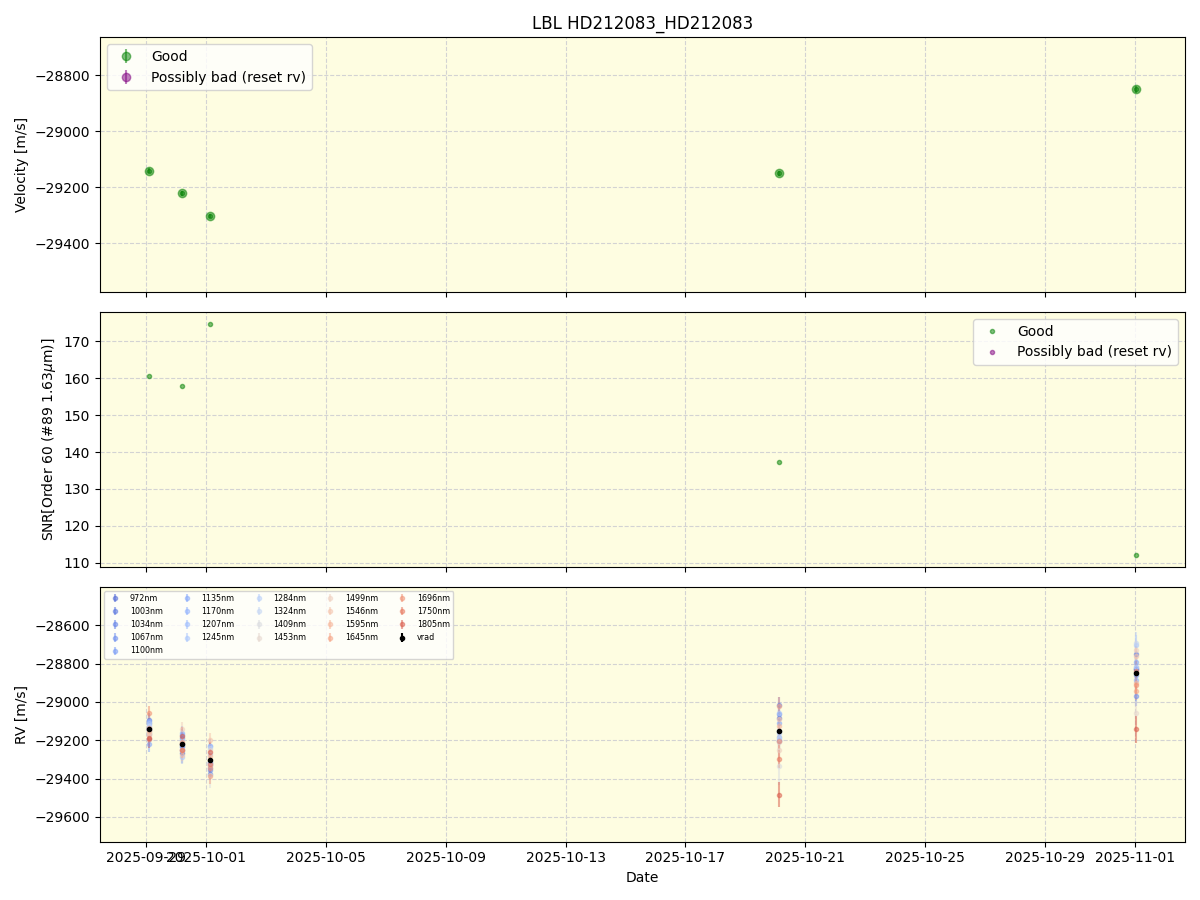Click the 1324nm legend text

288,611
